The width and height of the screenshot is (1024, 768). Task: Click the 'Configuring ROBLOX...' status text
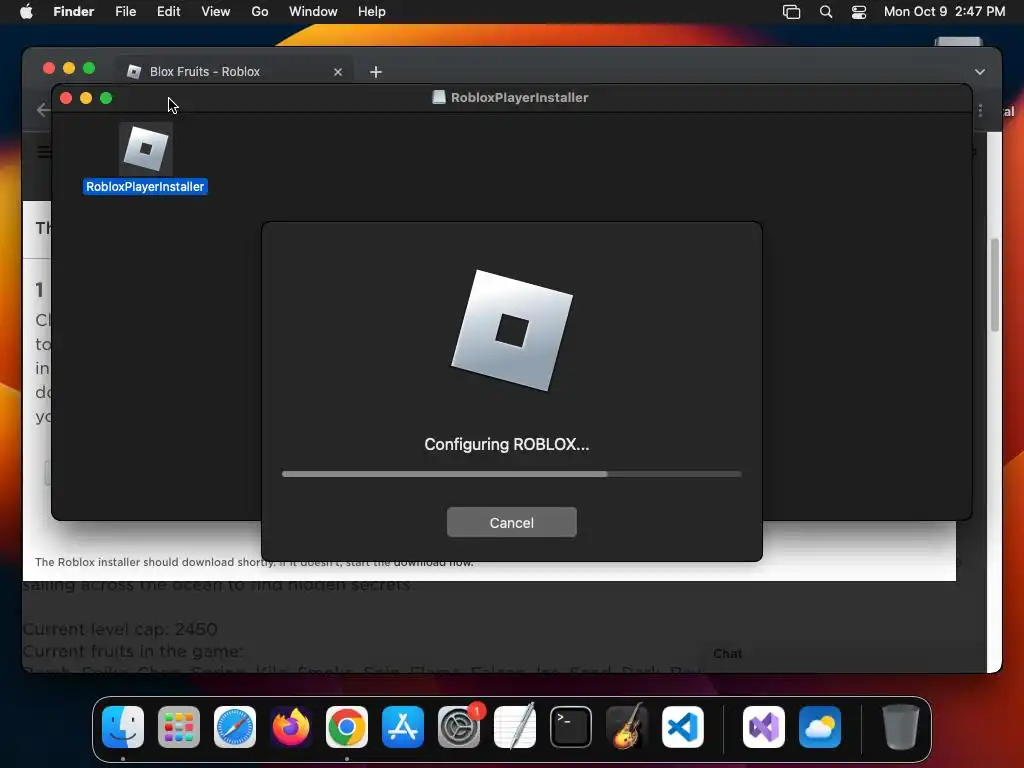[x=506, y=444]
